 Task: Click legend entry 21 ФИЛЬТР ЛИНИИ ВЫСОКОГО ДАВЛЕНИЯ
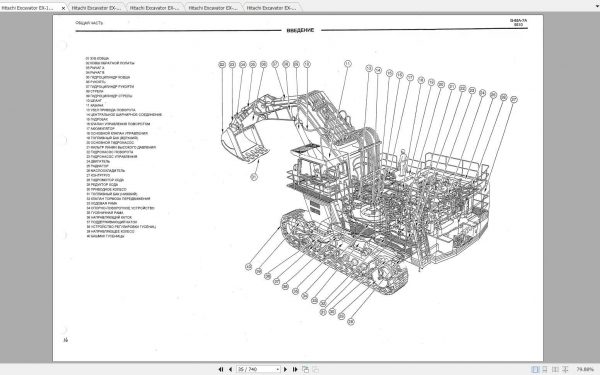click(x=121, y=147)
